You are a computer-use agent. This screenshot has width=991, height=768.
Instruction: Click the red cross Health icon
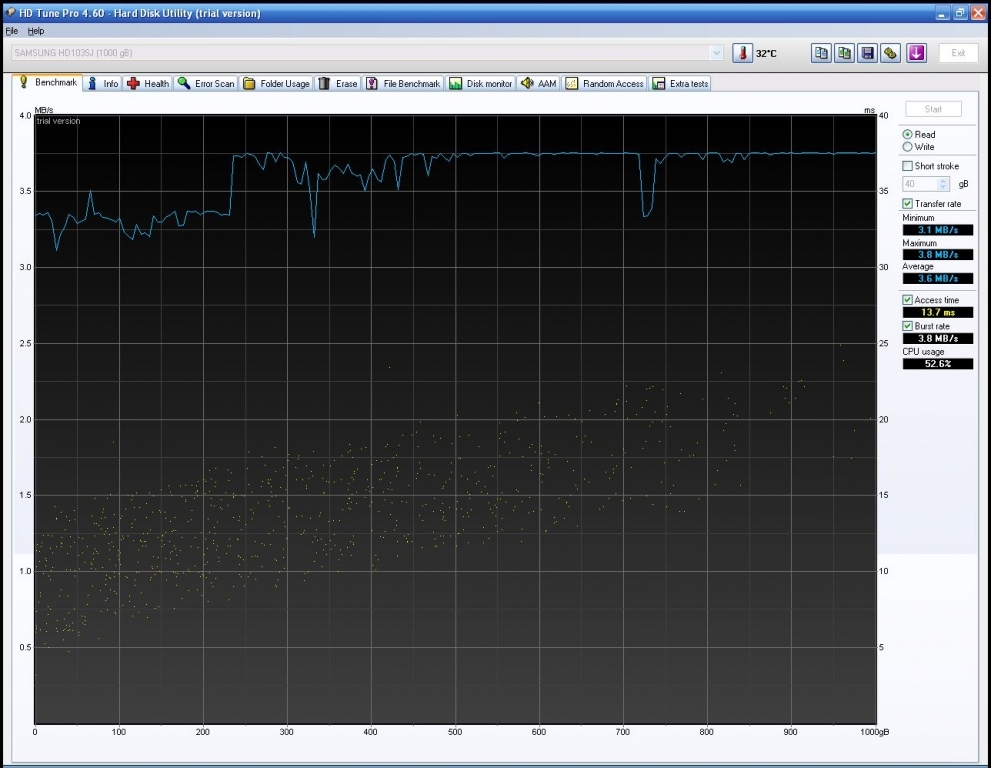(133, 83)
